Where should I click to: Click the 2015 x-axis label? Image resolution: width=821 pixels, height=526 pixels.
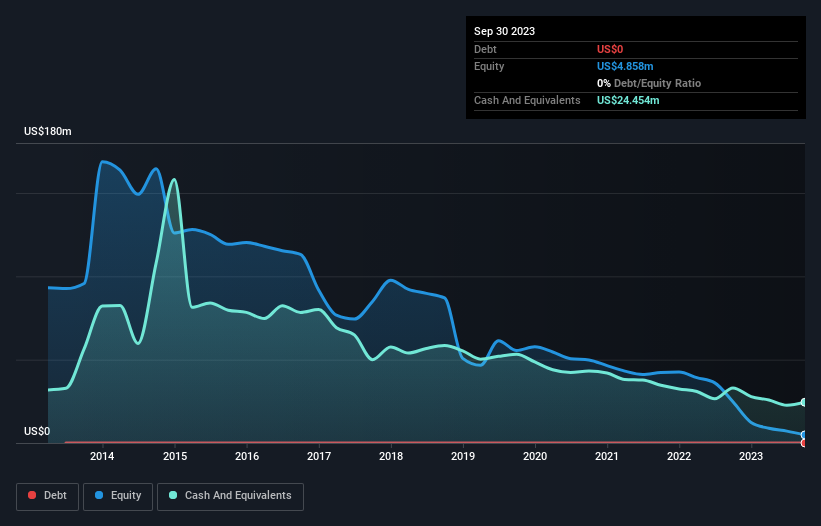pyautogui.click(x=175, y=456)
